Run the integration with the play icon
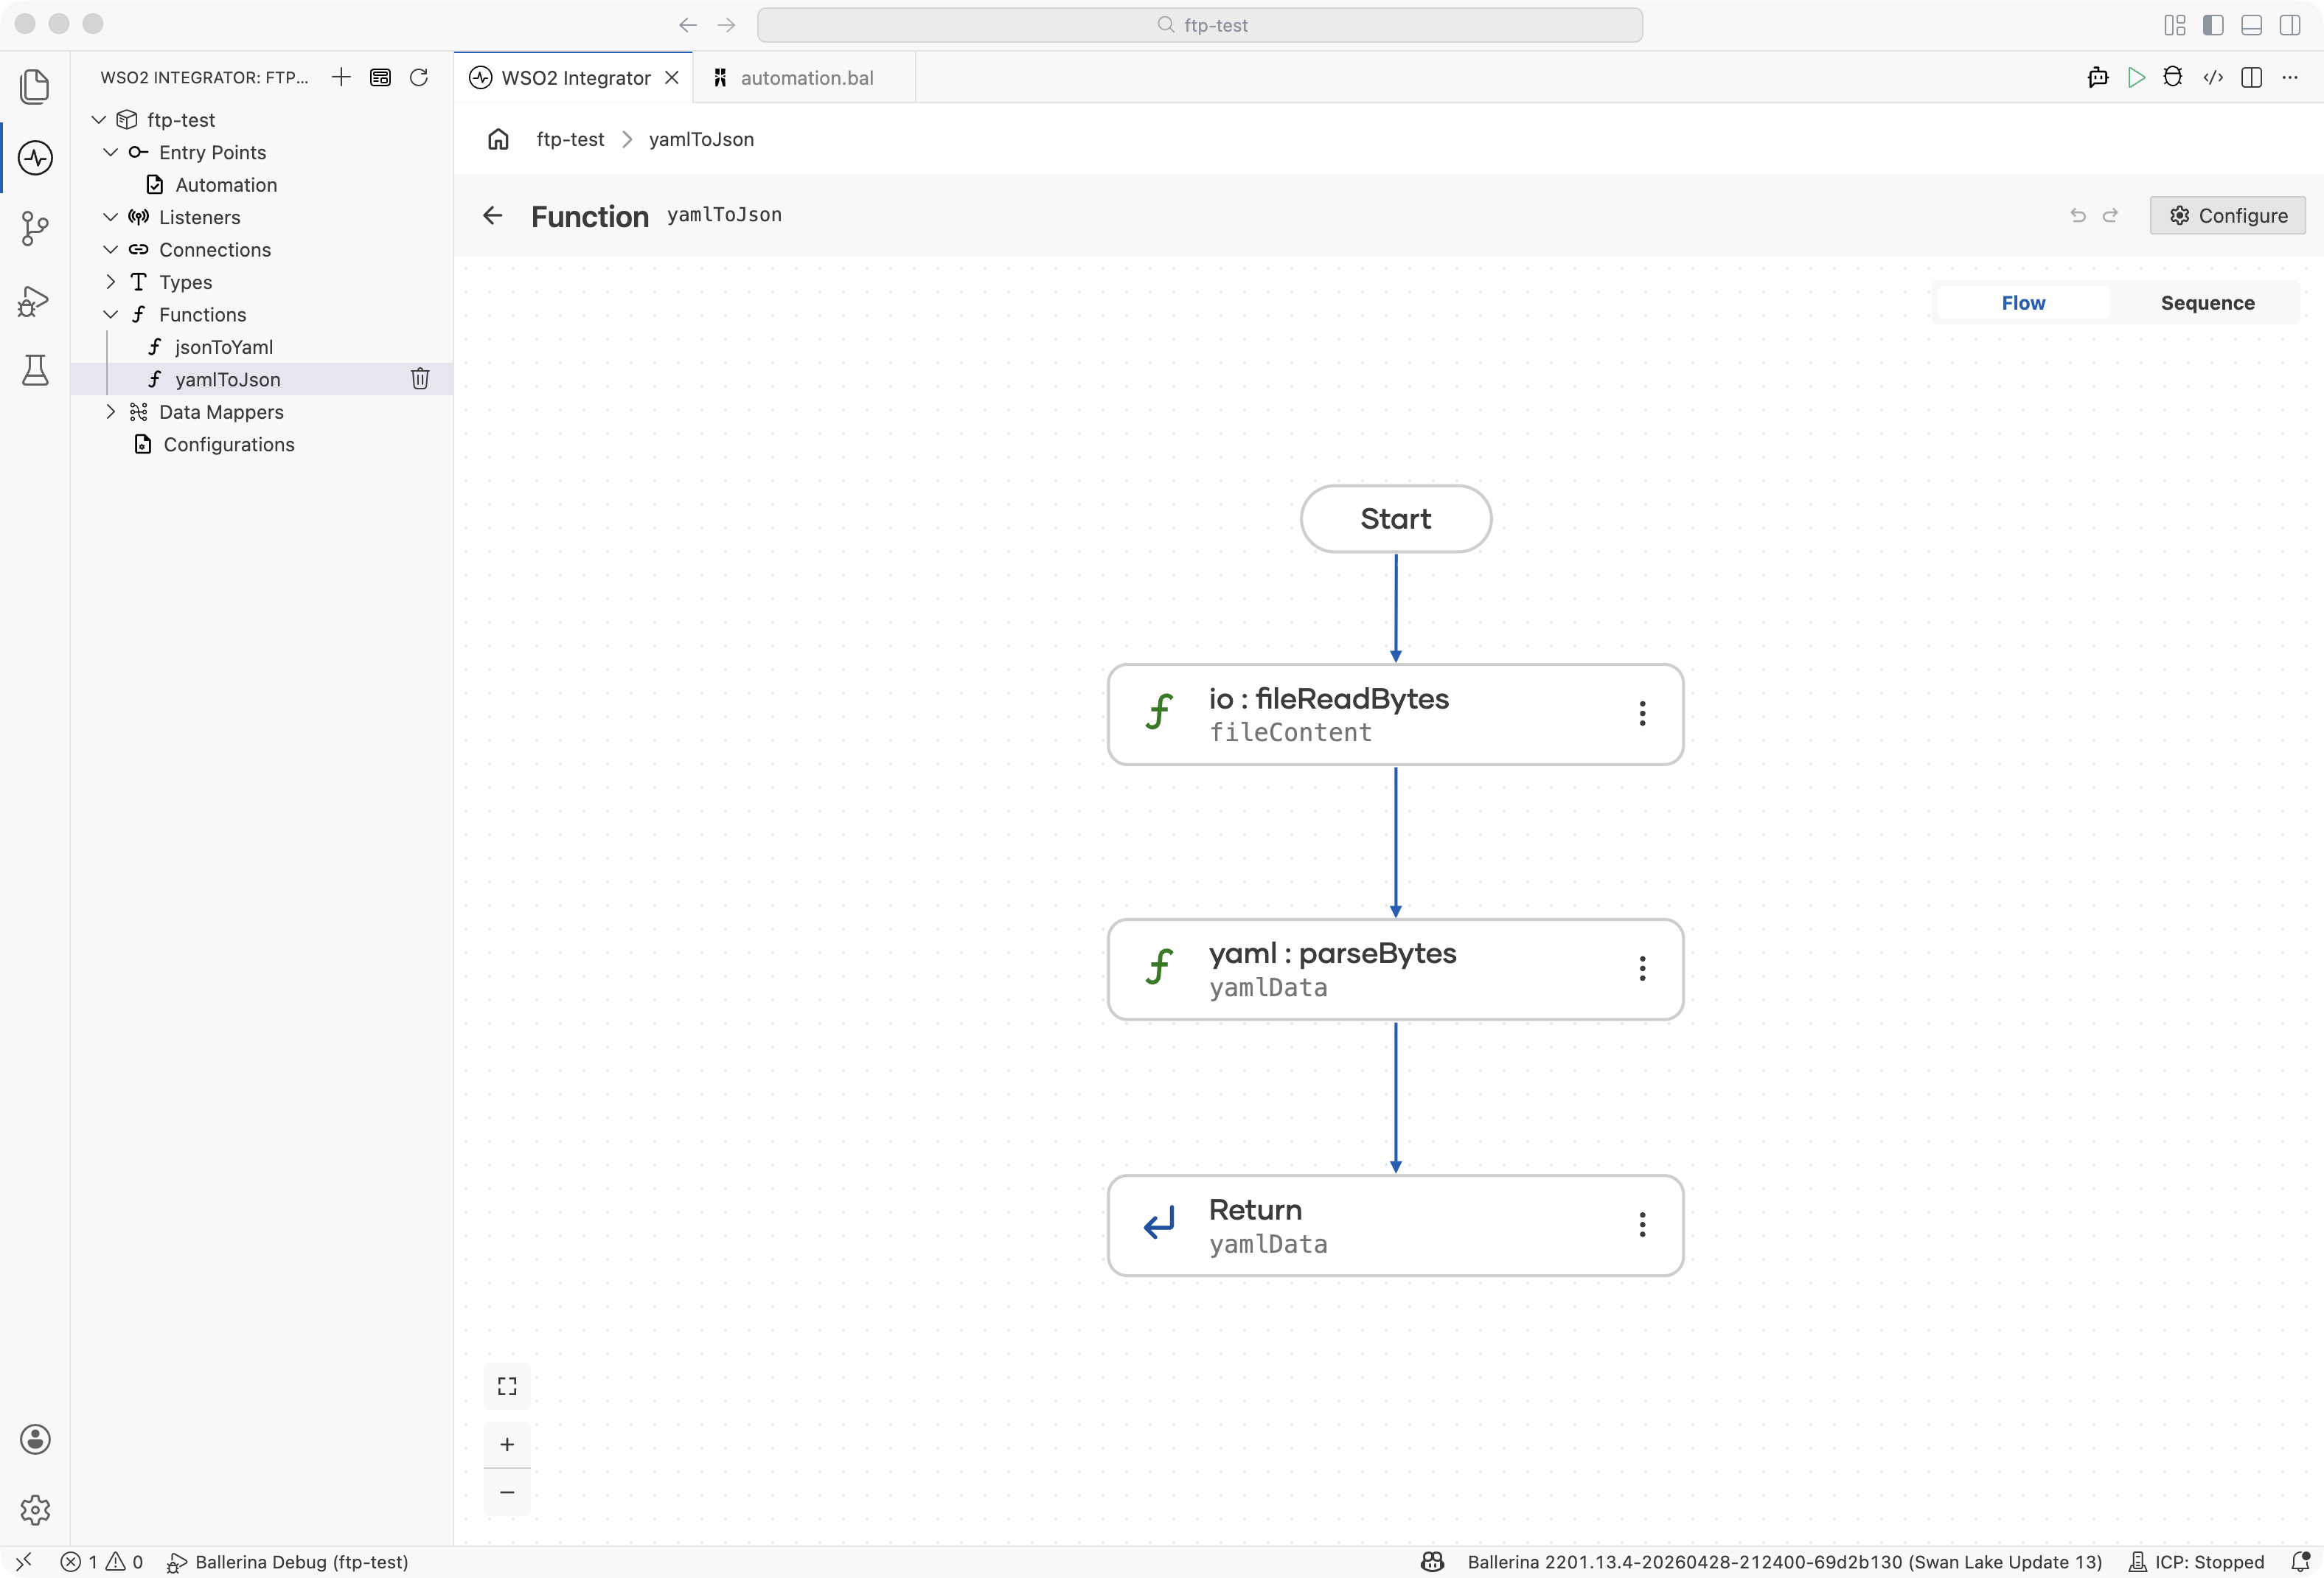 point(2136,78)
